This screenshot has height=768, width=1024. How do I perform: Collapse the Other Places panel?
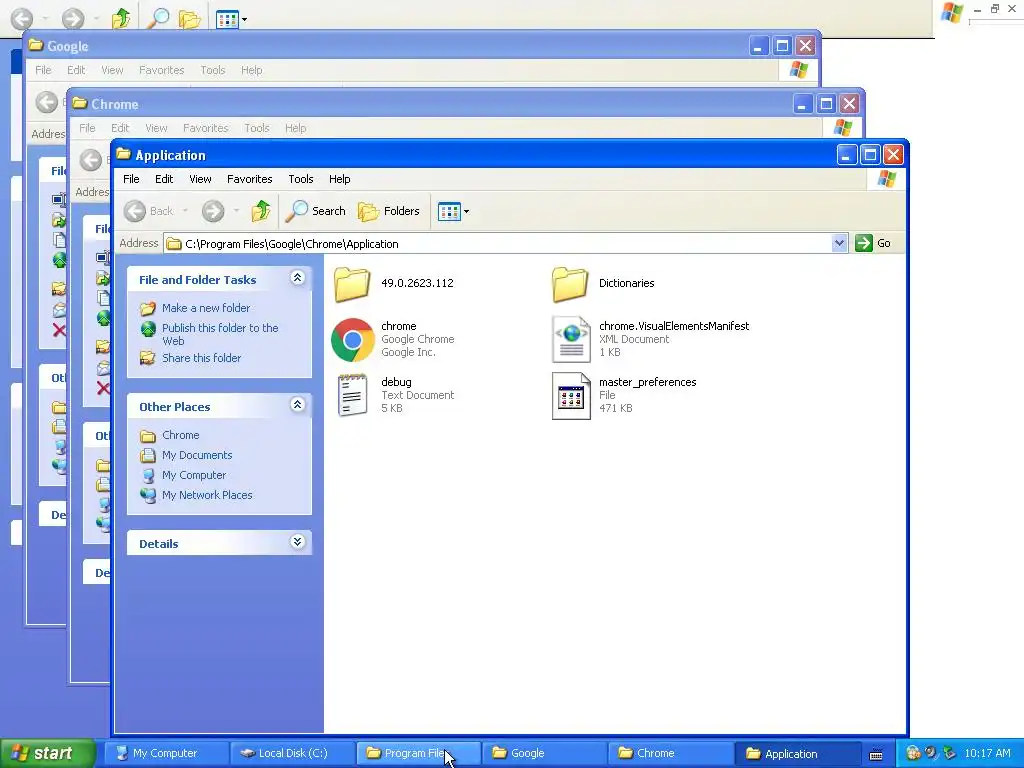pos(297,406)
